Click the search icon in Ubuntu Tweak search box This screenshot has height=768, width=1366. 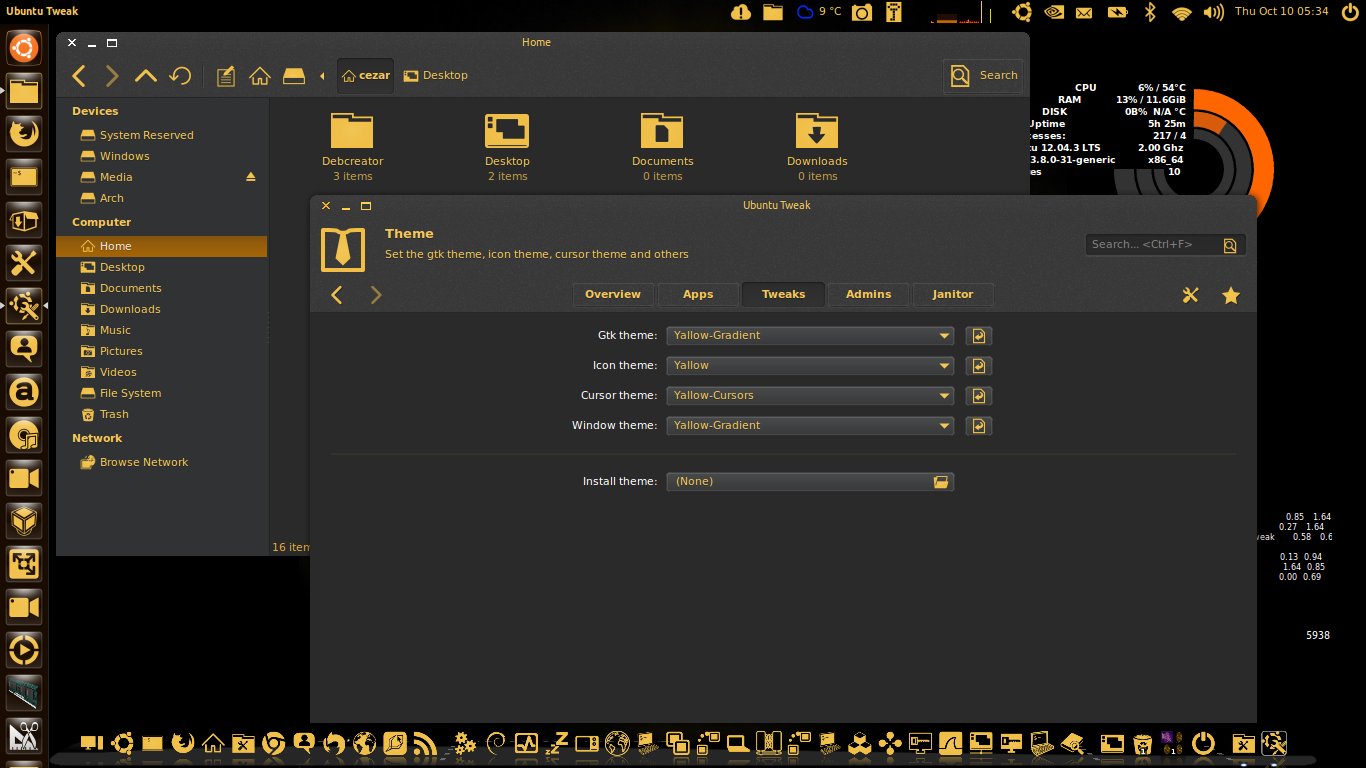pyautogui.click(x=1230, y=245)
